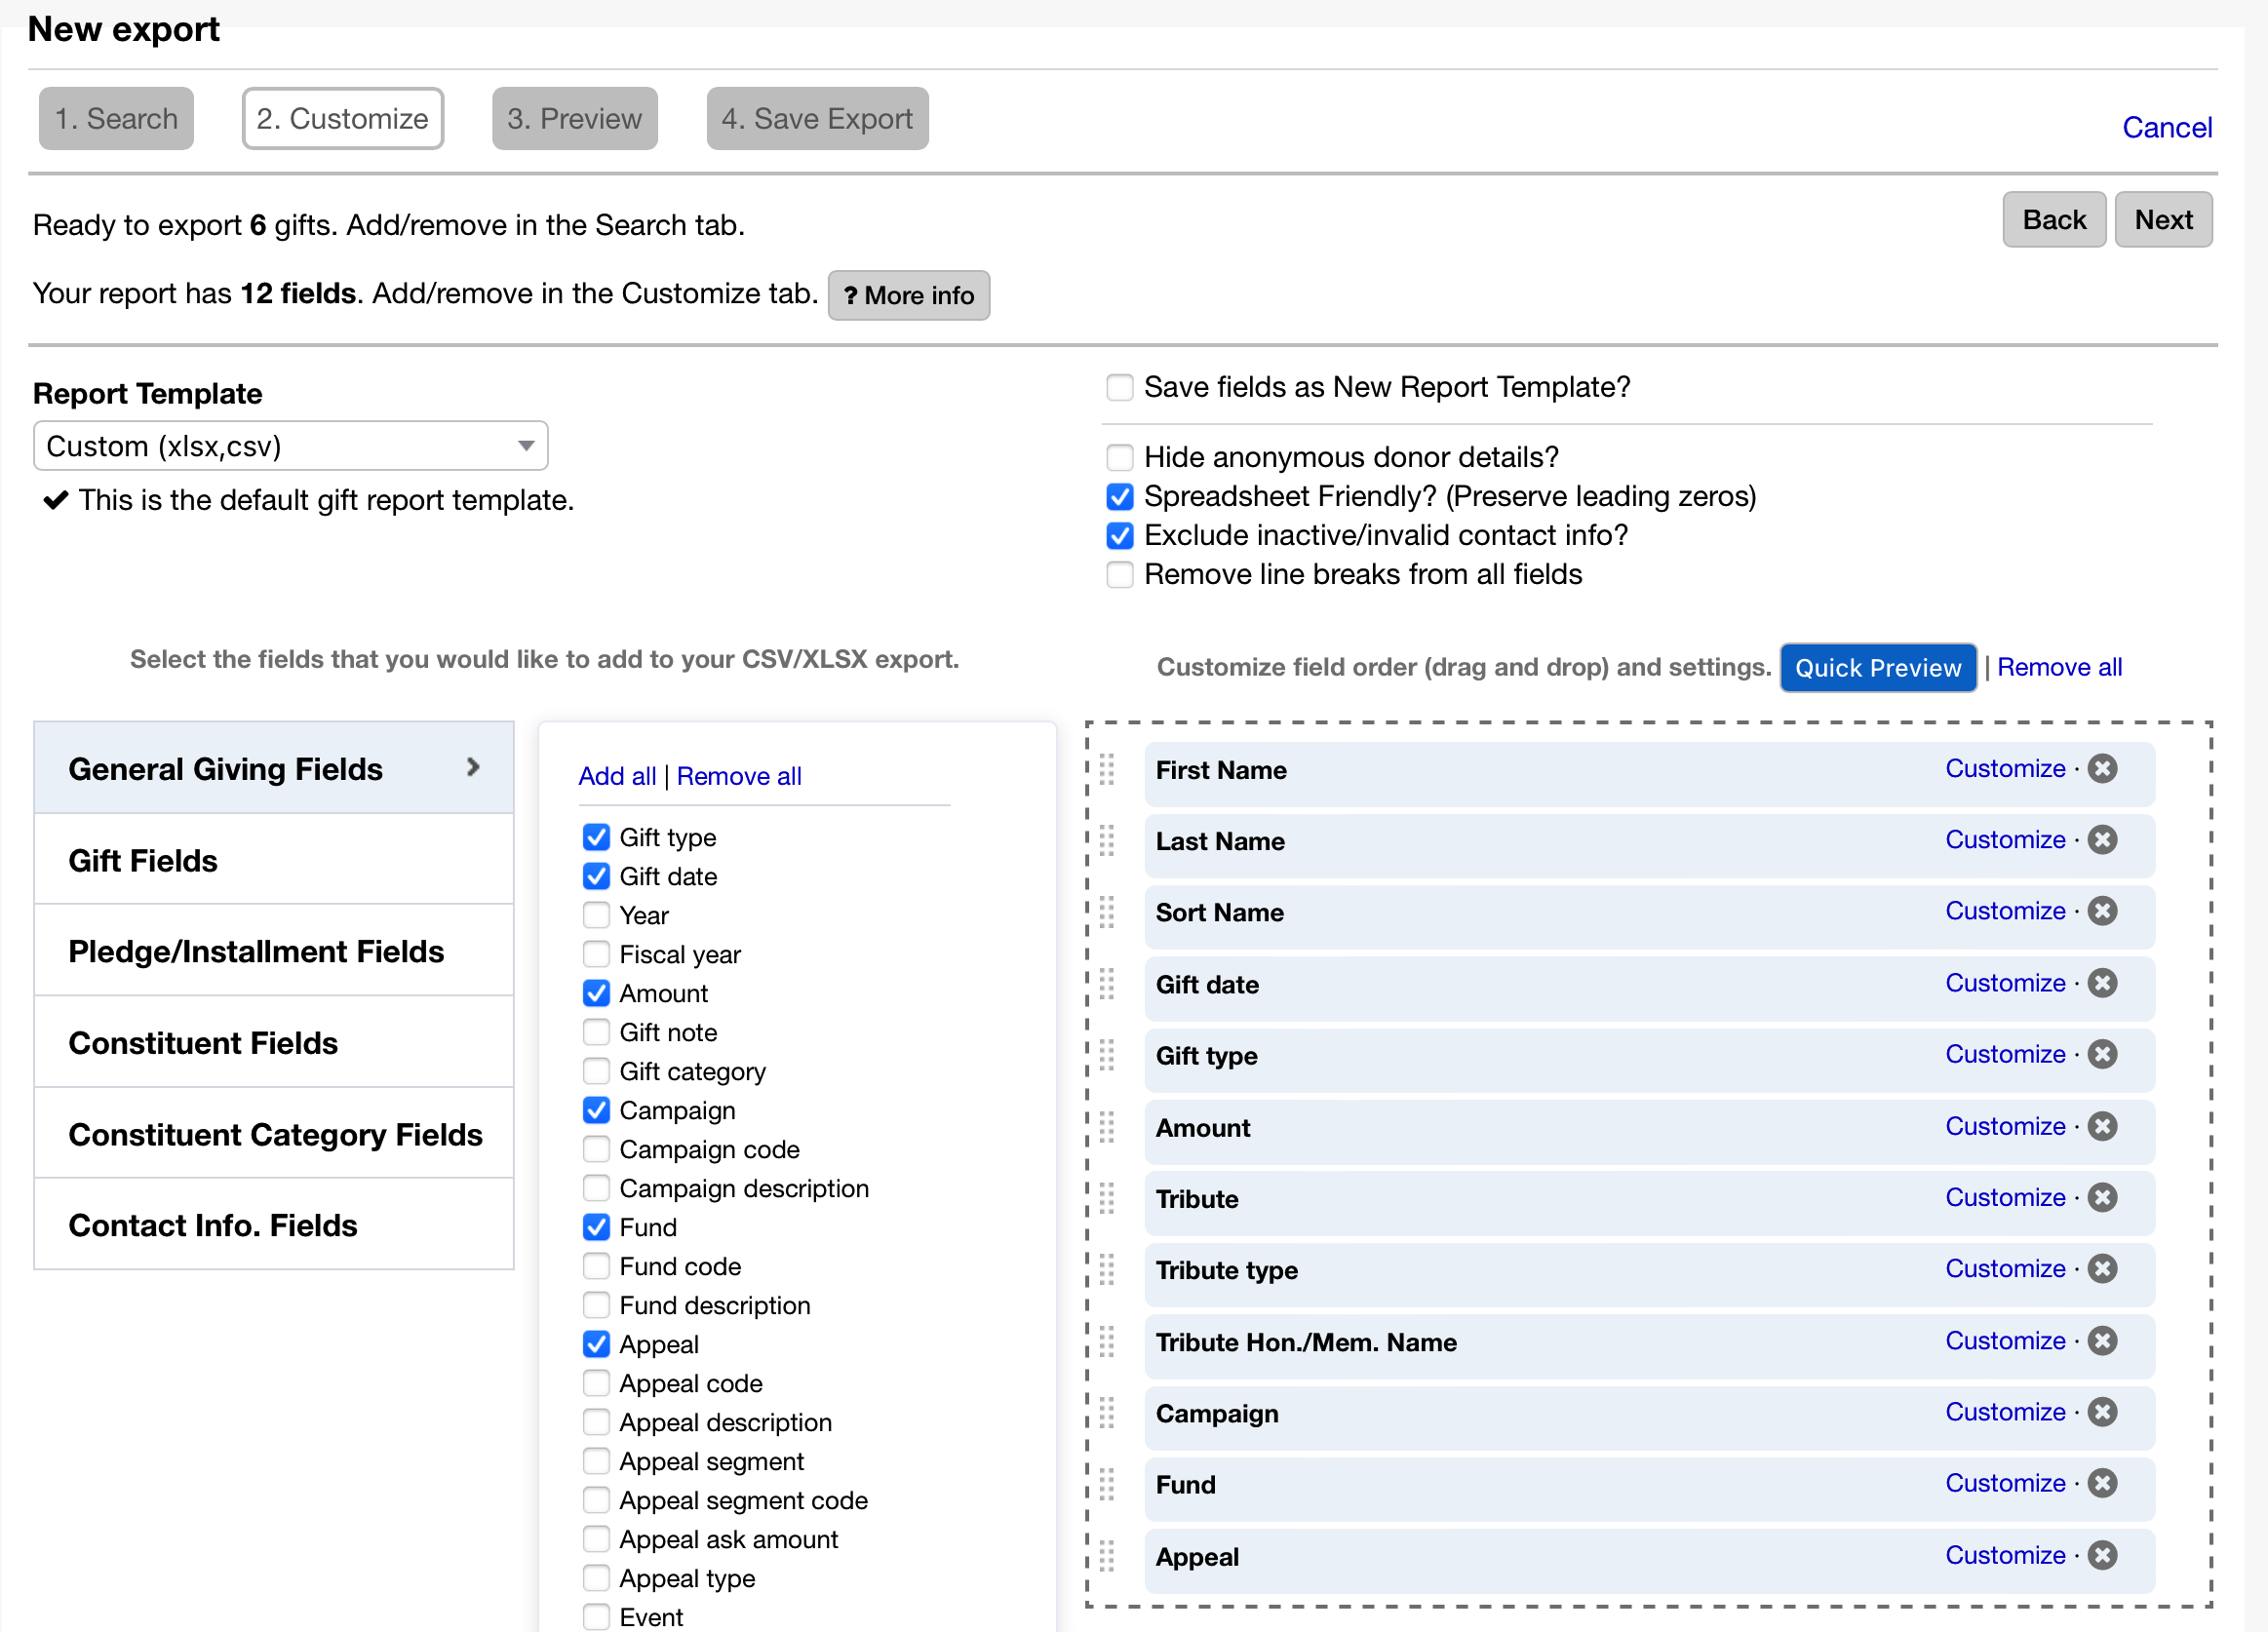Switch to the Preview tab
2268x1632 pixels.
click(574, 118)
